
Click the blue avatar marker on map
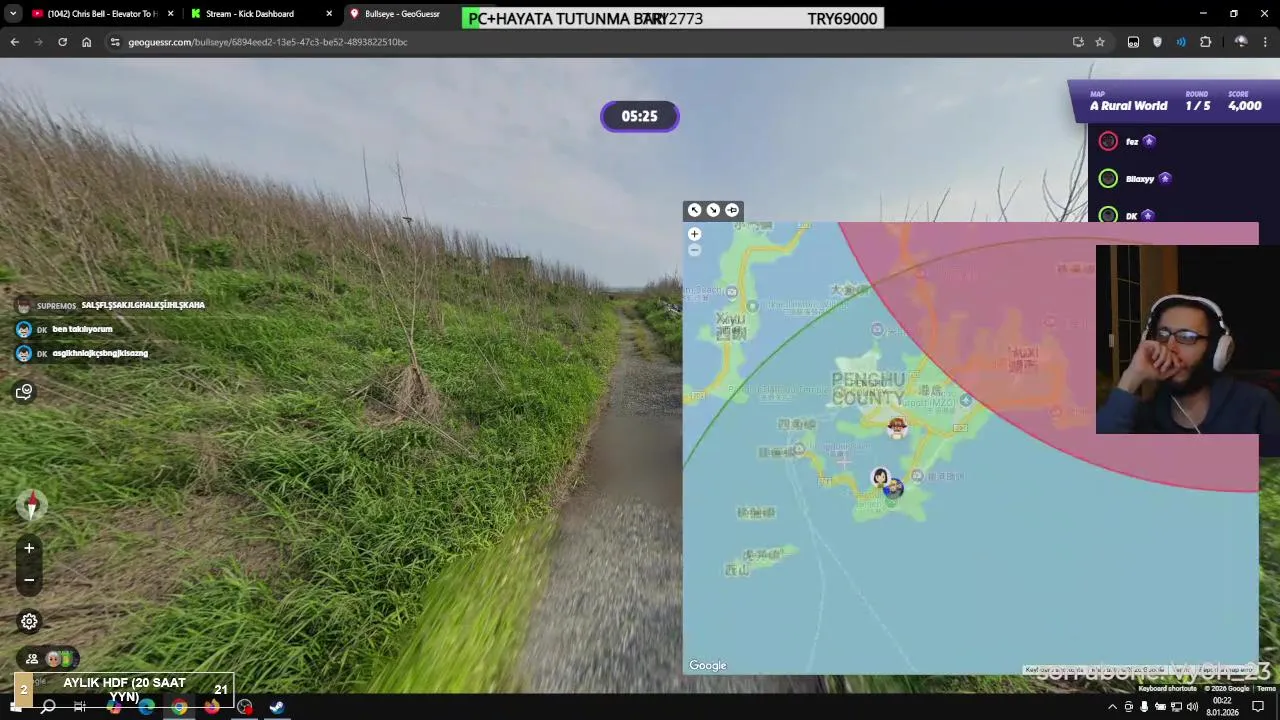[x=894, y=488]
